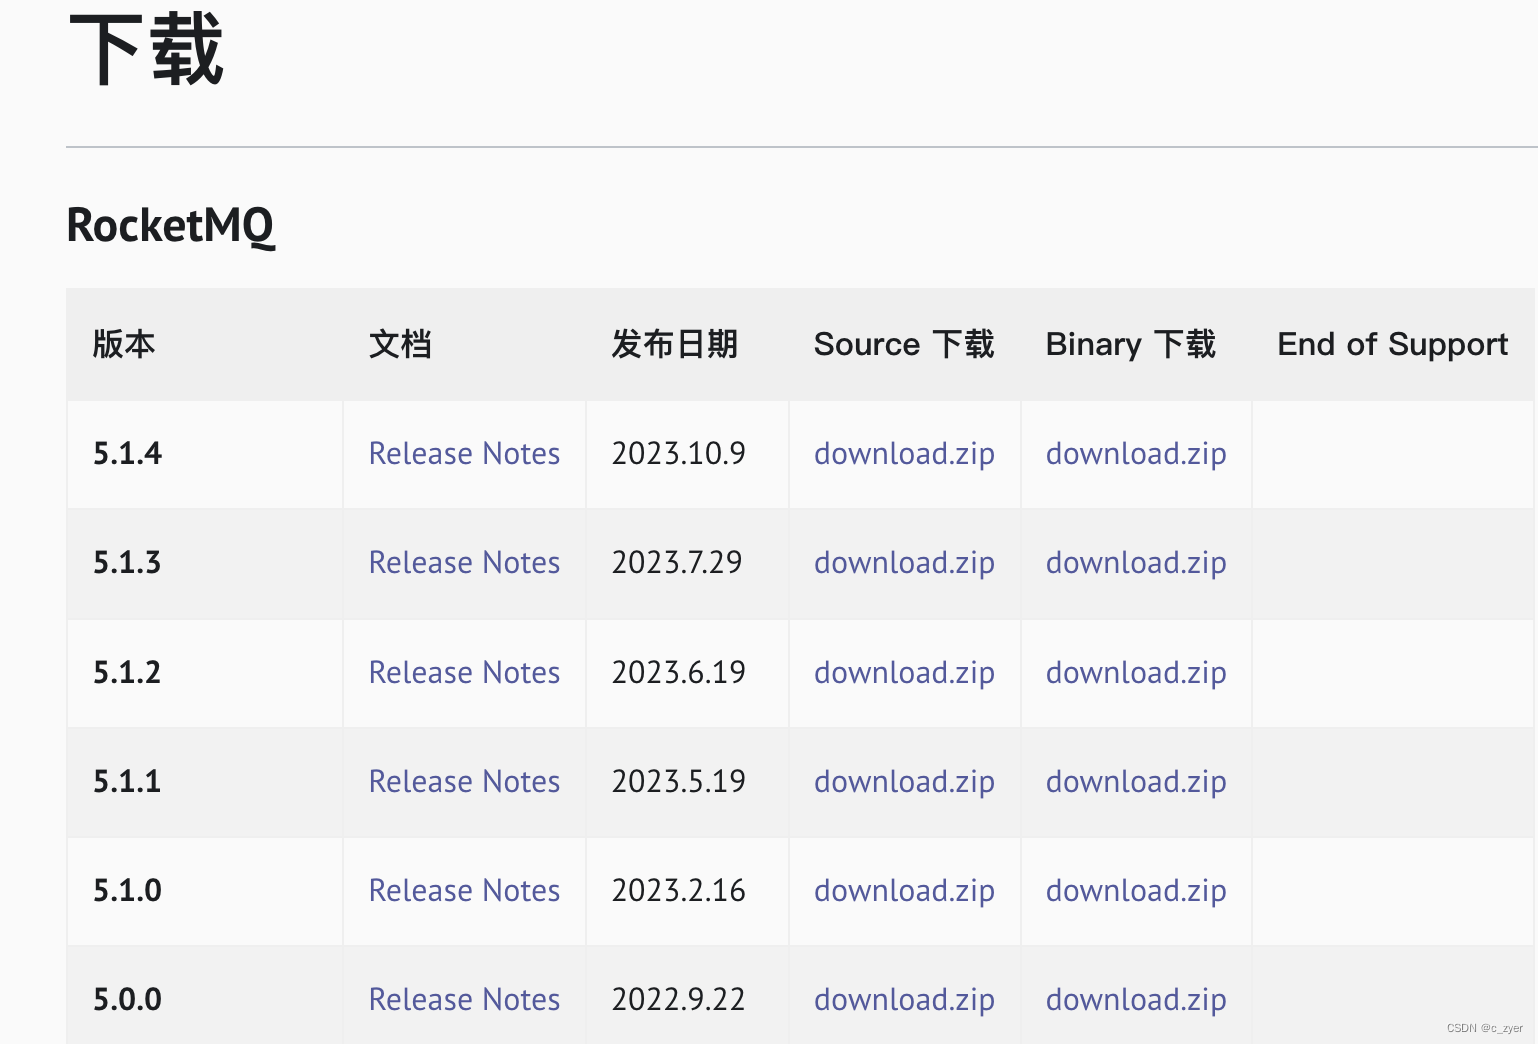
Task: Download binary zip for version 5.1.1
Action: 1136,782
